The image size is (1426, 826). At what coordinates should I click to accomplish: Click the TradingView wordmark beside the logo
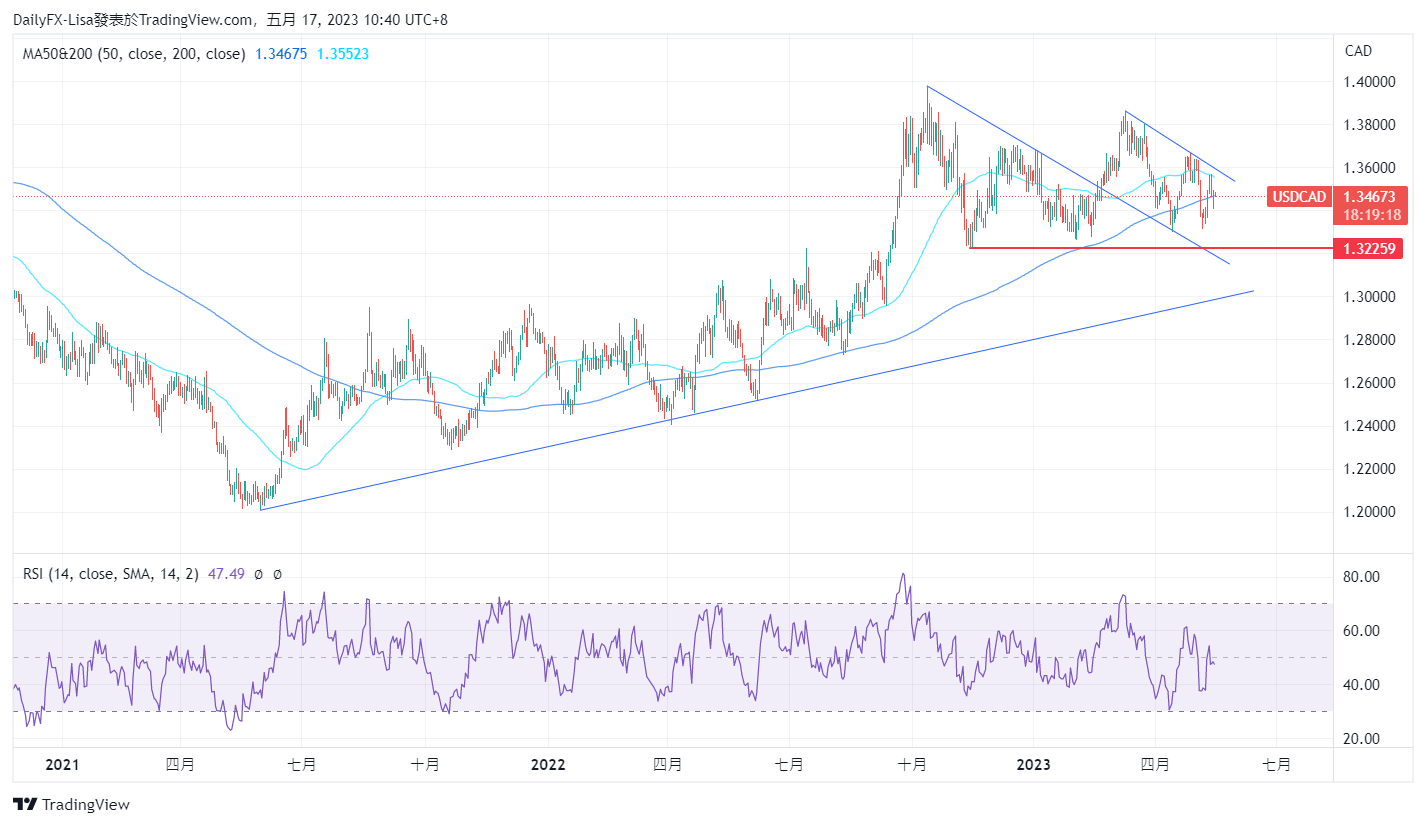pos(86,804)
